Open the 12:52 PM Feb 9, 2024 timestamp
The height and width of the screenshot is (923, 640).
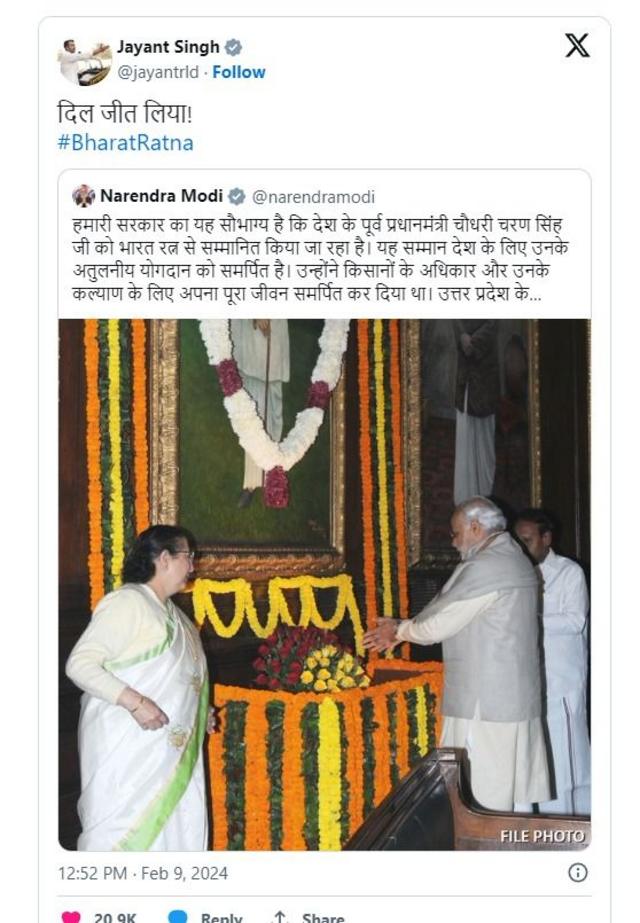pos(143,873)
